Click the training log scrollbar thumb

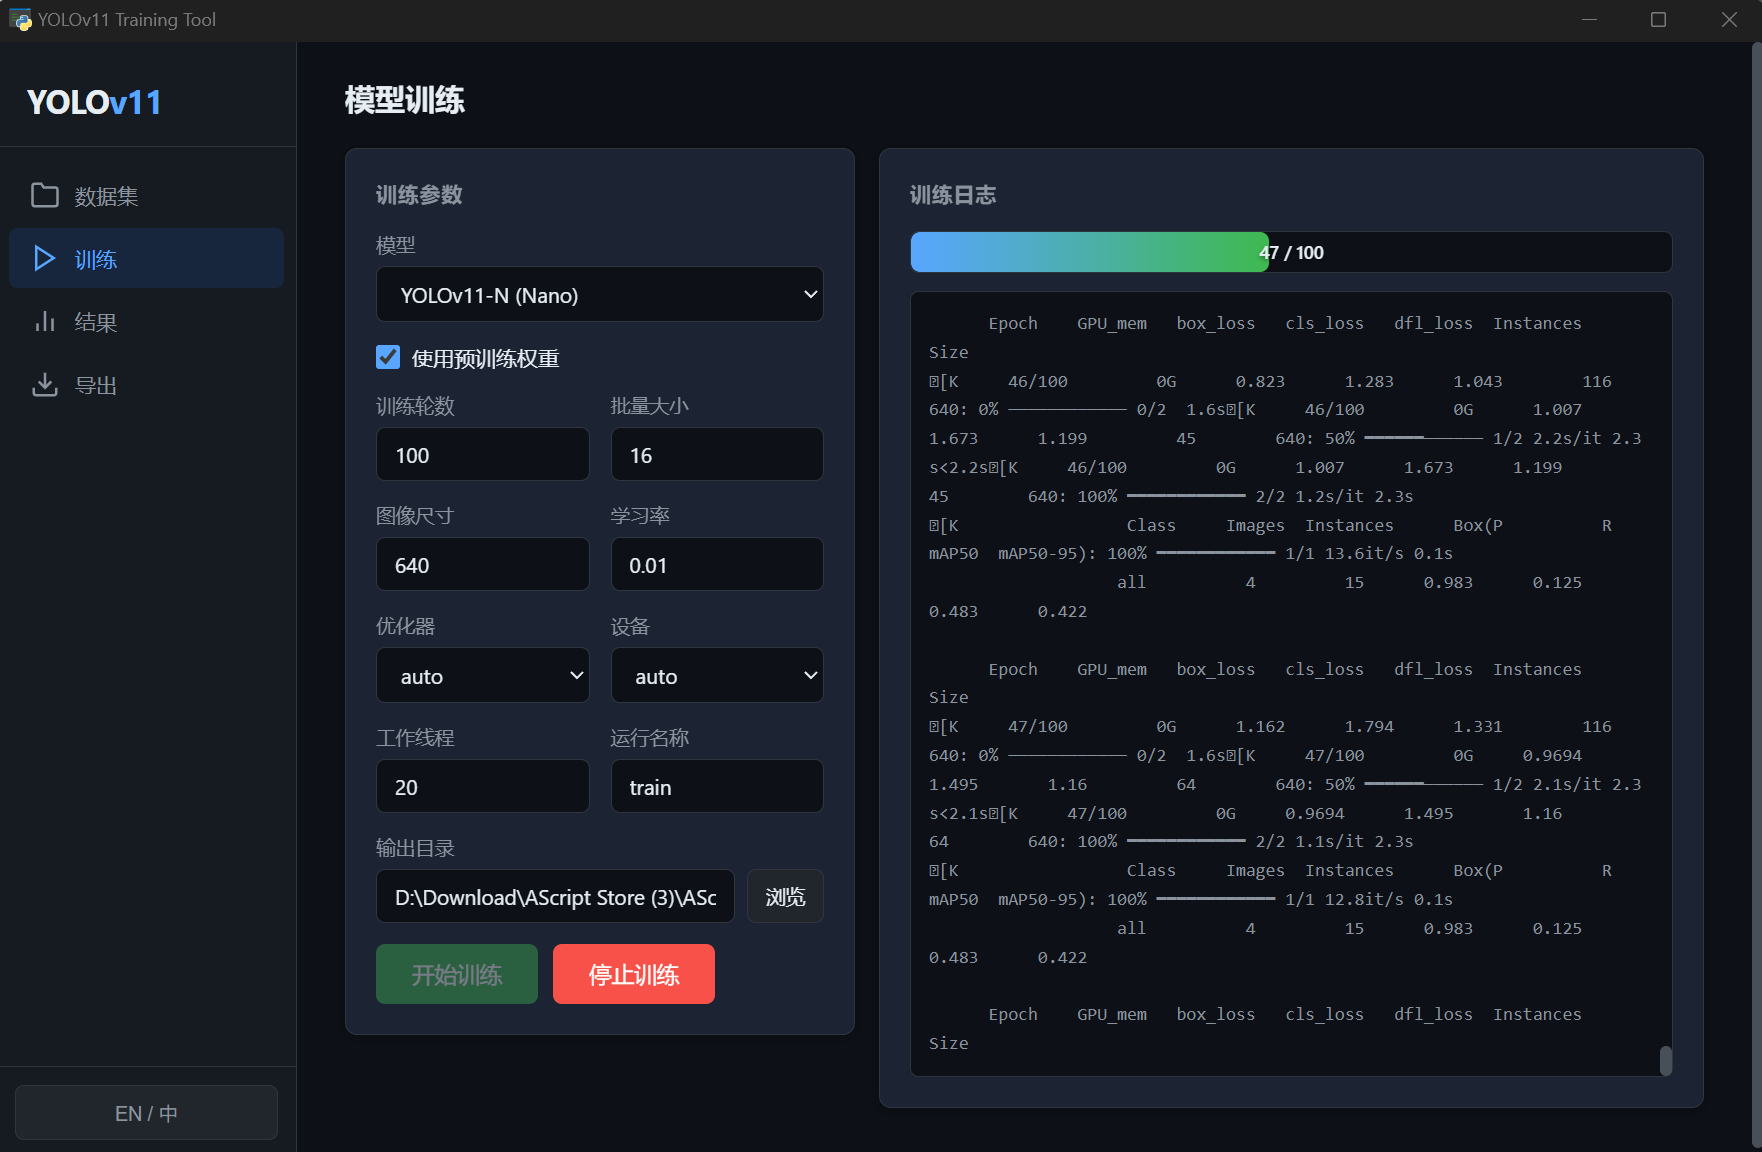pyautogui.click(x=1665, y=1060)
